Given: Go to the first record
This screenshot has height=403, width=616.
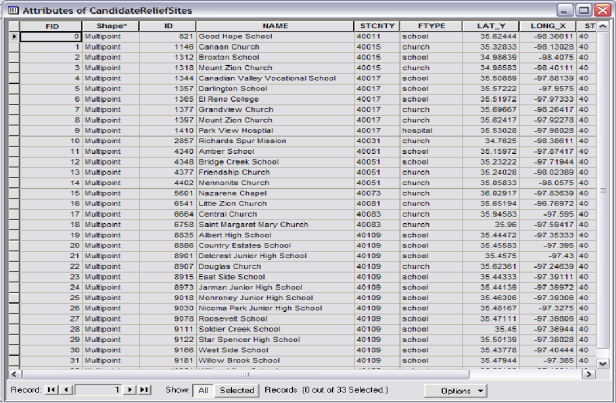Looking at the screenshot, I should (x=53, y=389).
